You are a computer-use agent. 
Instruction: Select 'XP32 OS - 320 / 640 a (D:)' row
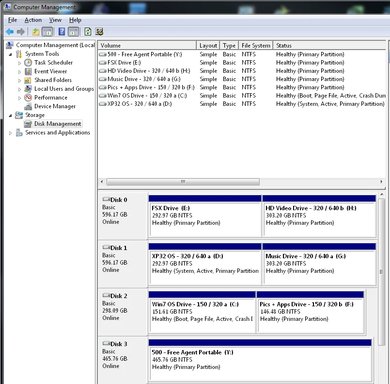[242, 104]
